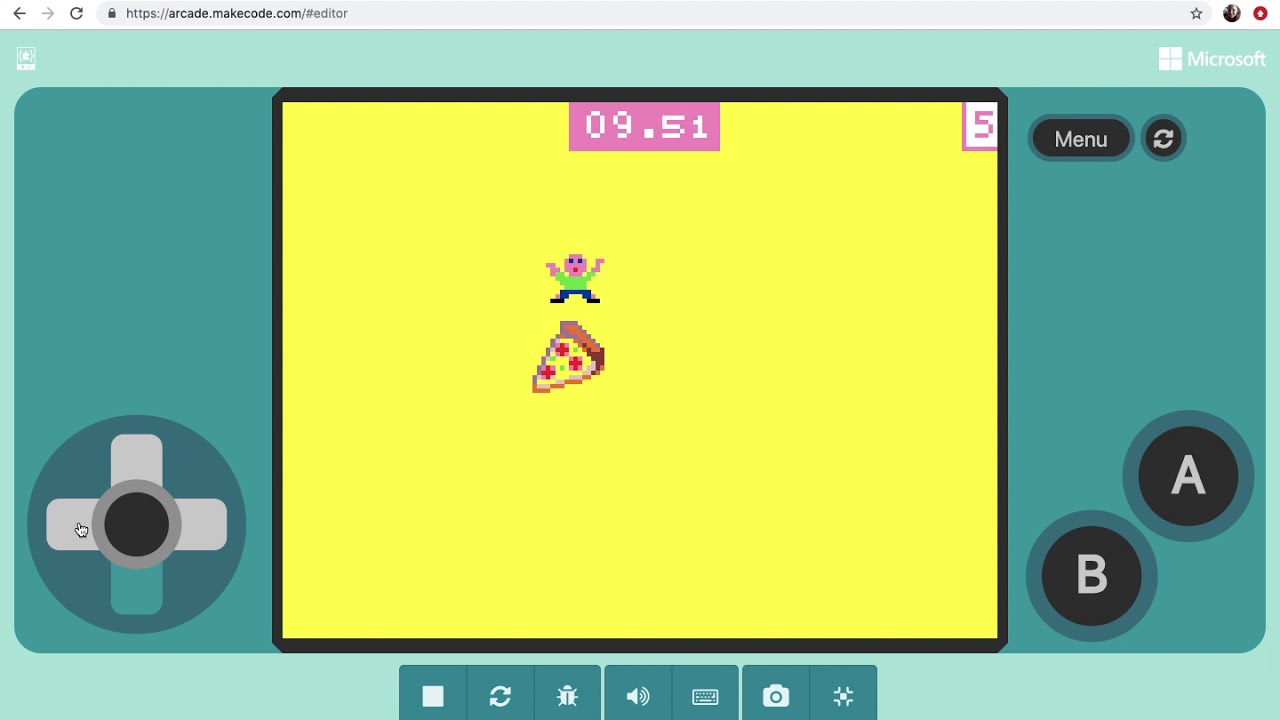
Task: Tap the B game button
Action: (x=1091, y=576)
